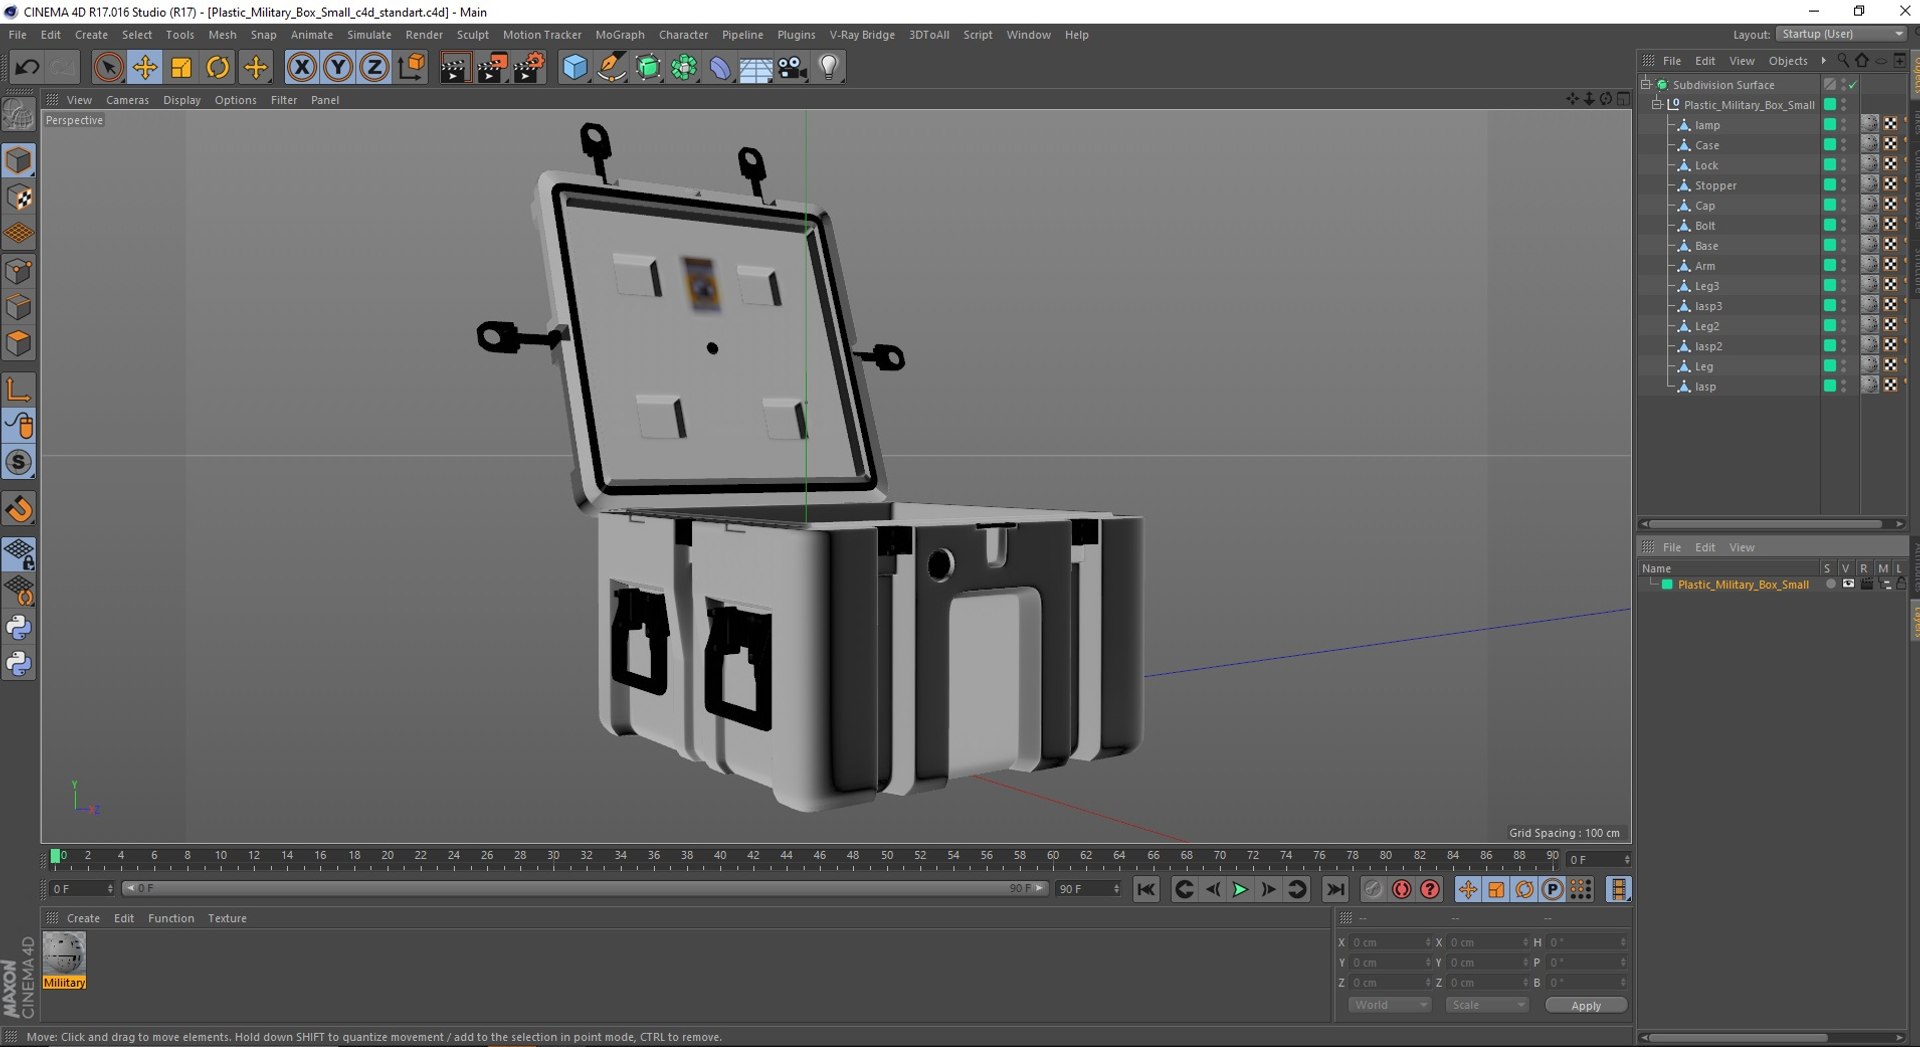Open viewport Cameras menu
Image resolution: width=1920 pixels, height=1047 pixels.
[x=127, y=100]
